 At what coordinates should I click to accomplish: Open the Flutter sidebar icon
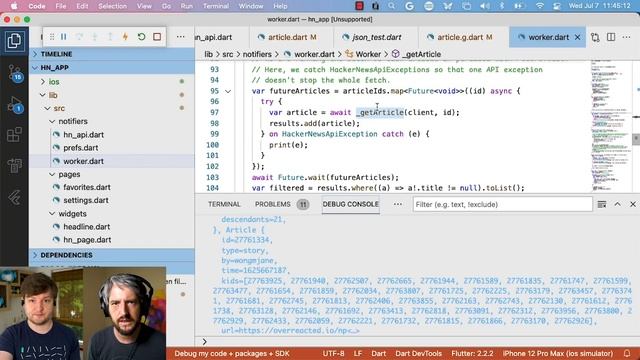click(x=14, y=197)
